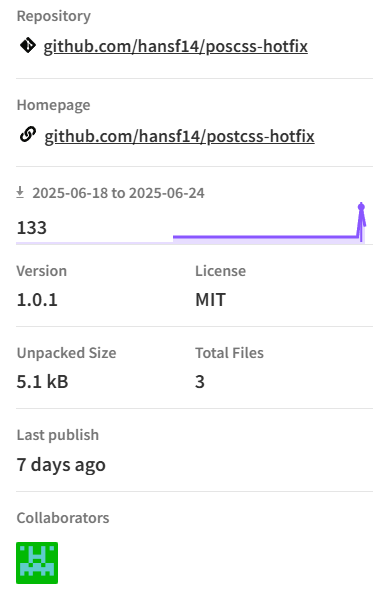383x594 pixels.
Task: Click the homepage chain-link icon
Action: click(x=28, y=135)
